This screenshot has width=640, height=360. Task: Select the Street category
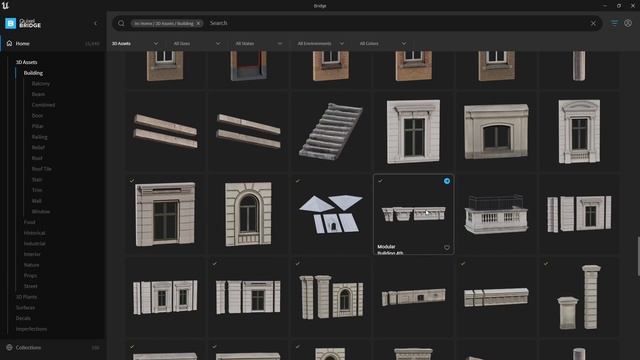tap(31, 286)
